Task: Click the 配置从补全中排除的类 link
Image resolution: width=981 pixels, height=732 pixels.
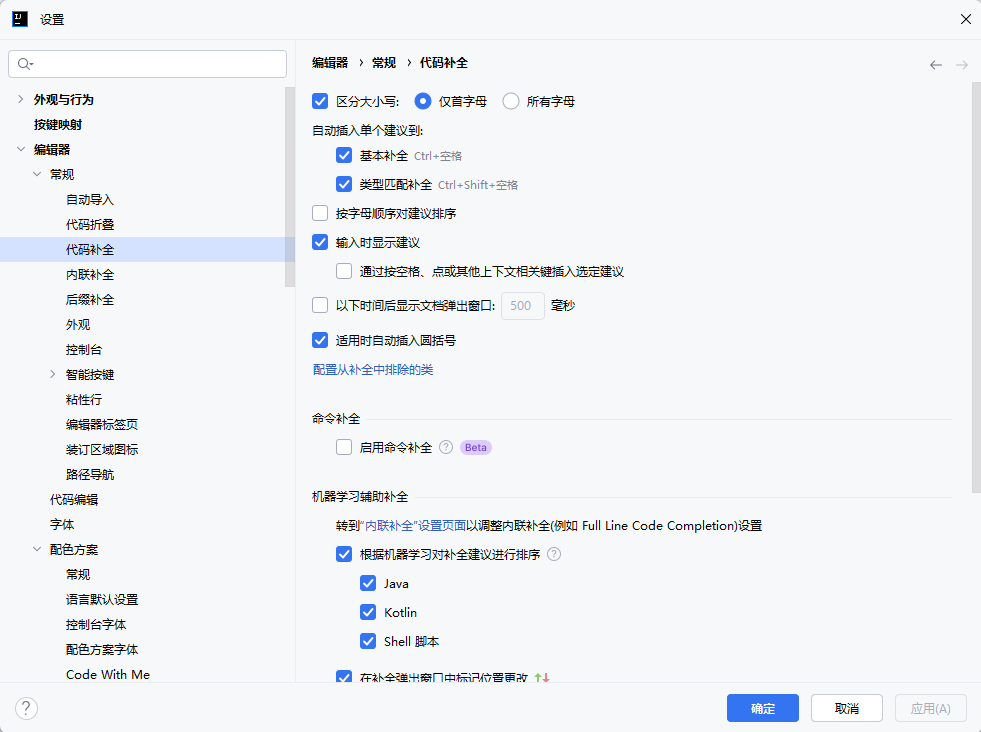Action: [x=373, y=370]
